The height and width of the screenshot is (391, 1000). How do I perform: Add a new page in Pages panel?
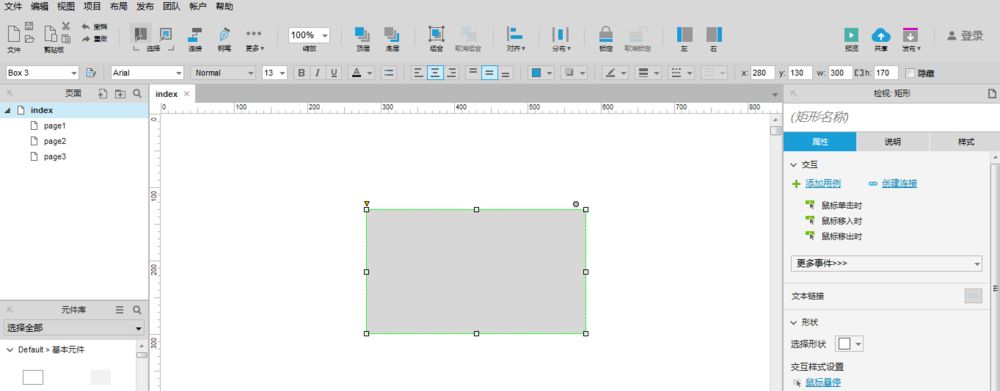point(103,94)
